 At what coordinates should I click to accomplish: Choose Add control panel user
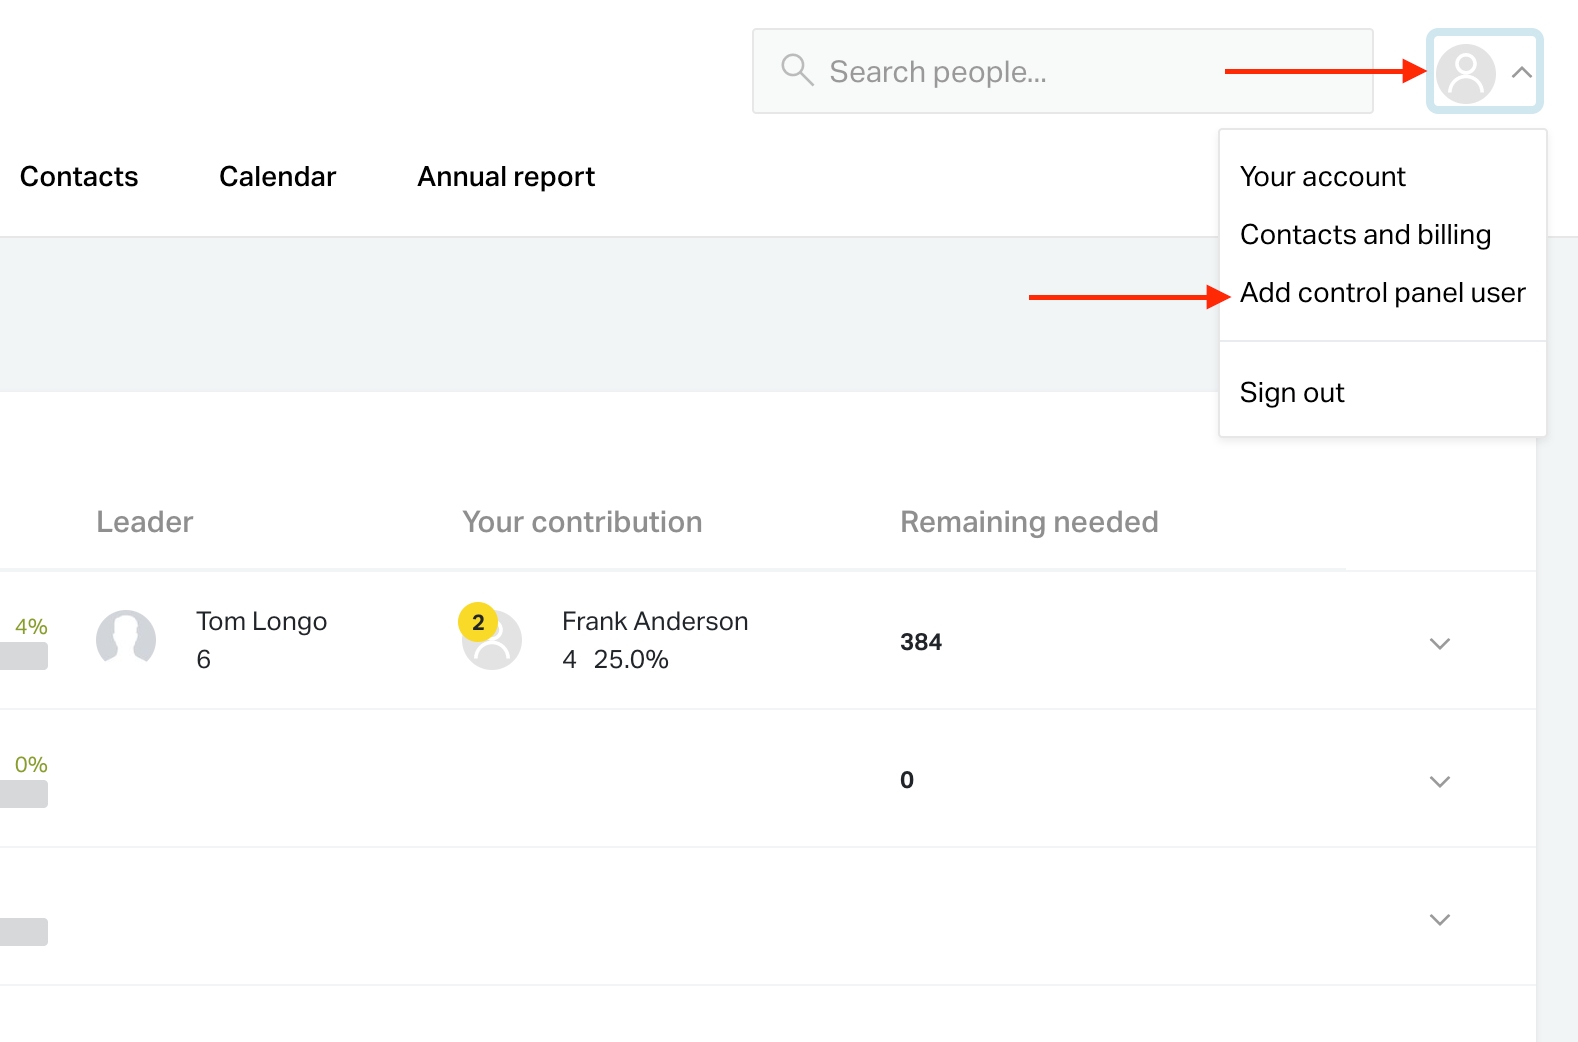(x=1382, y=293)
